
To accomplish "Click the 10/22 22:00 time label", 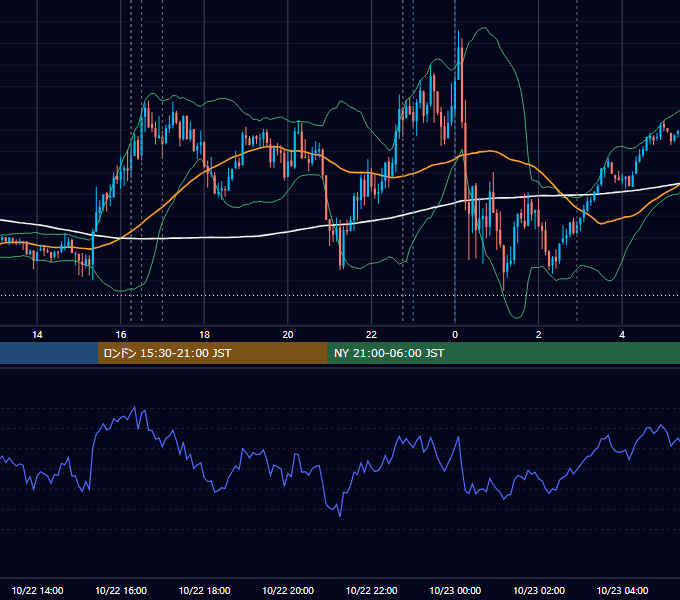I will [x=371, y=590].
